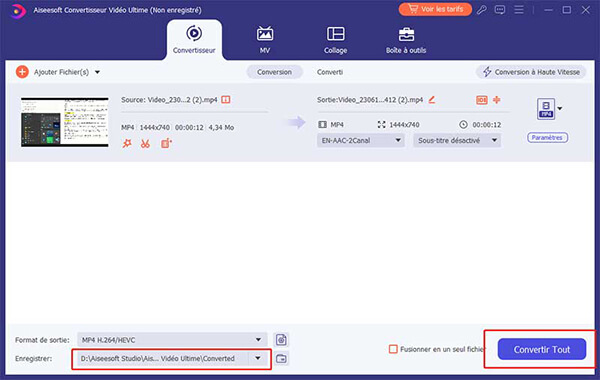Viewport: 600px width, 380px height.
Task: Click the Paramètres button
Action: (547, 137)
